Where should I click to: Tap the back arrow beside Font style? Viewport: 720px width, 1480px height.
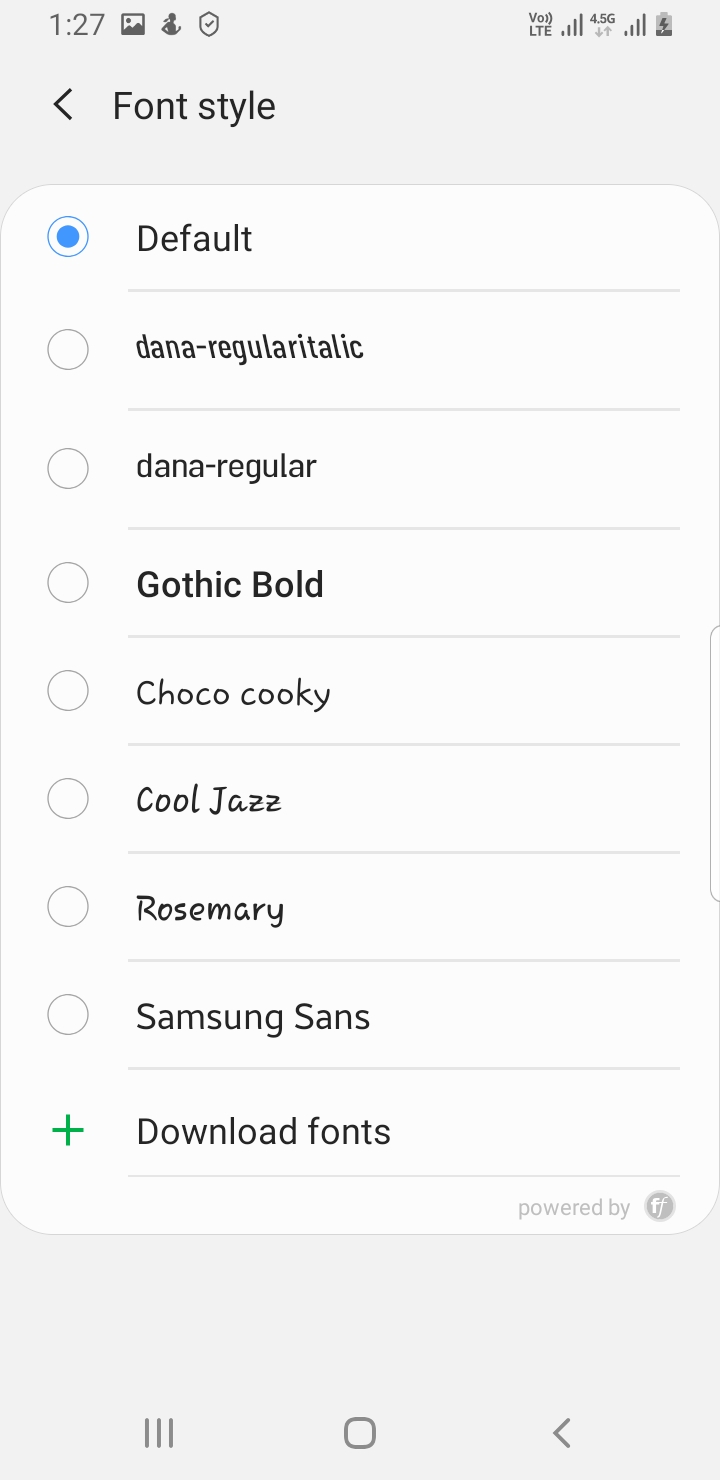(64, 105)
